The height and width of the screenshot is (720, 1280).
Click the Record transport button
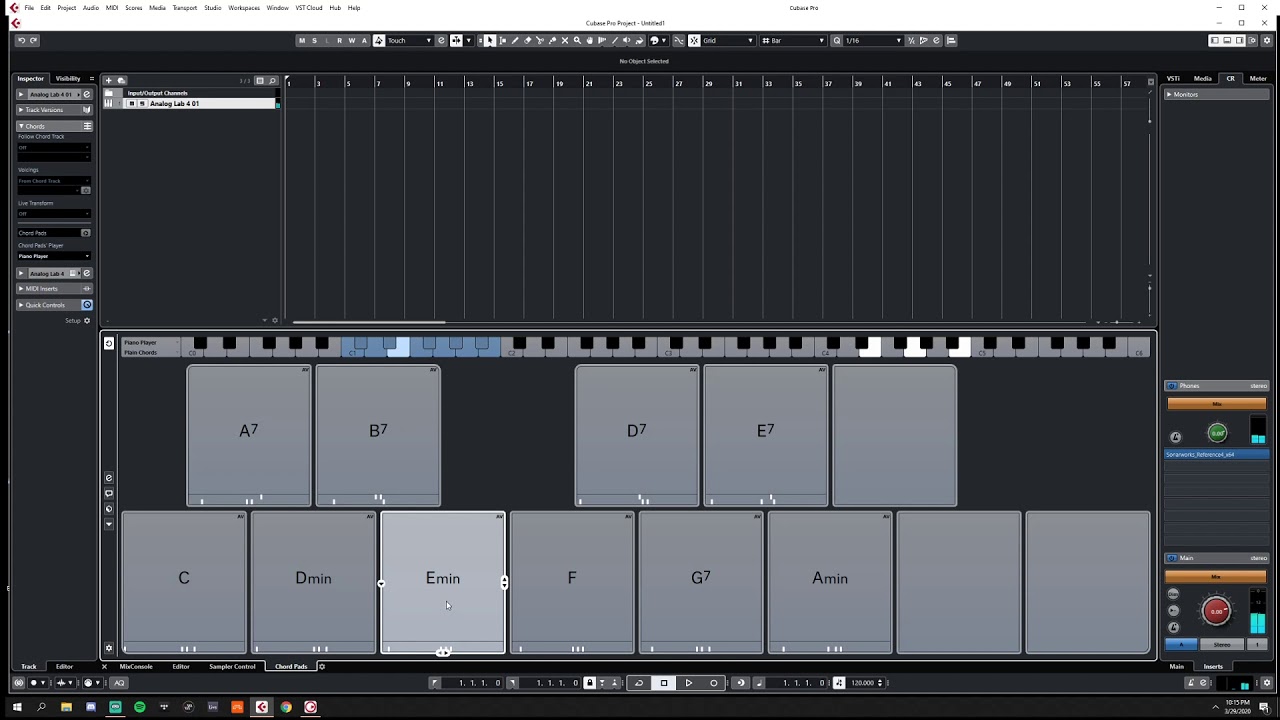pos(713,683)
